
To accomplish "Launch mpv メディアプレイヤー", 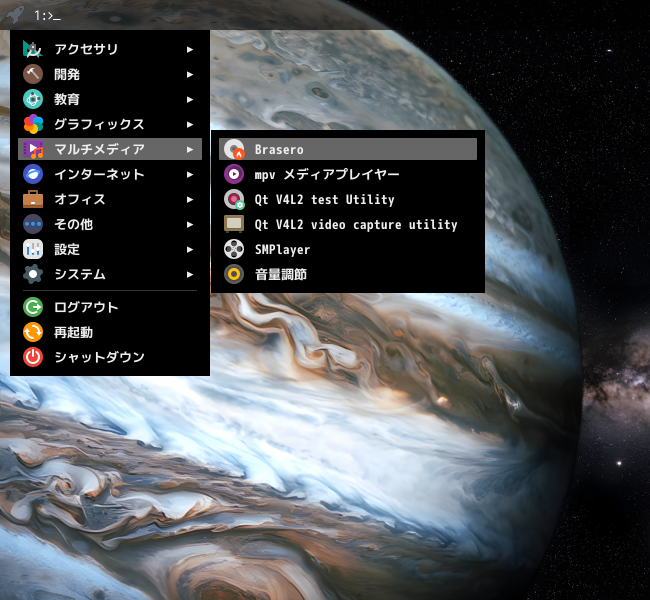I will click(x=348, y=174).
